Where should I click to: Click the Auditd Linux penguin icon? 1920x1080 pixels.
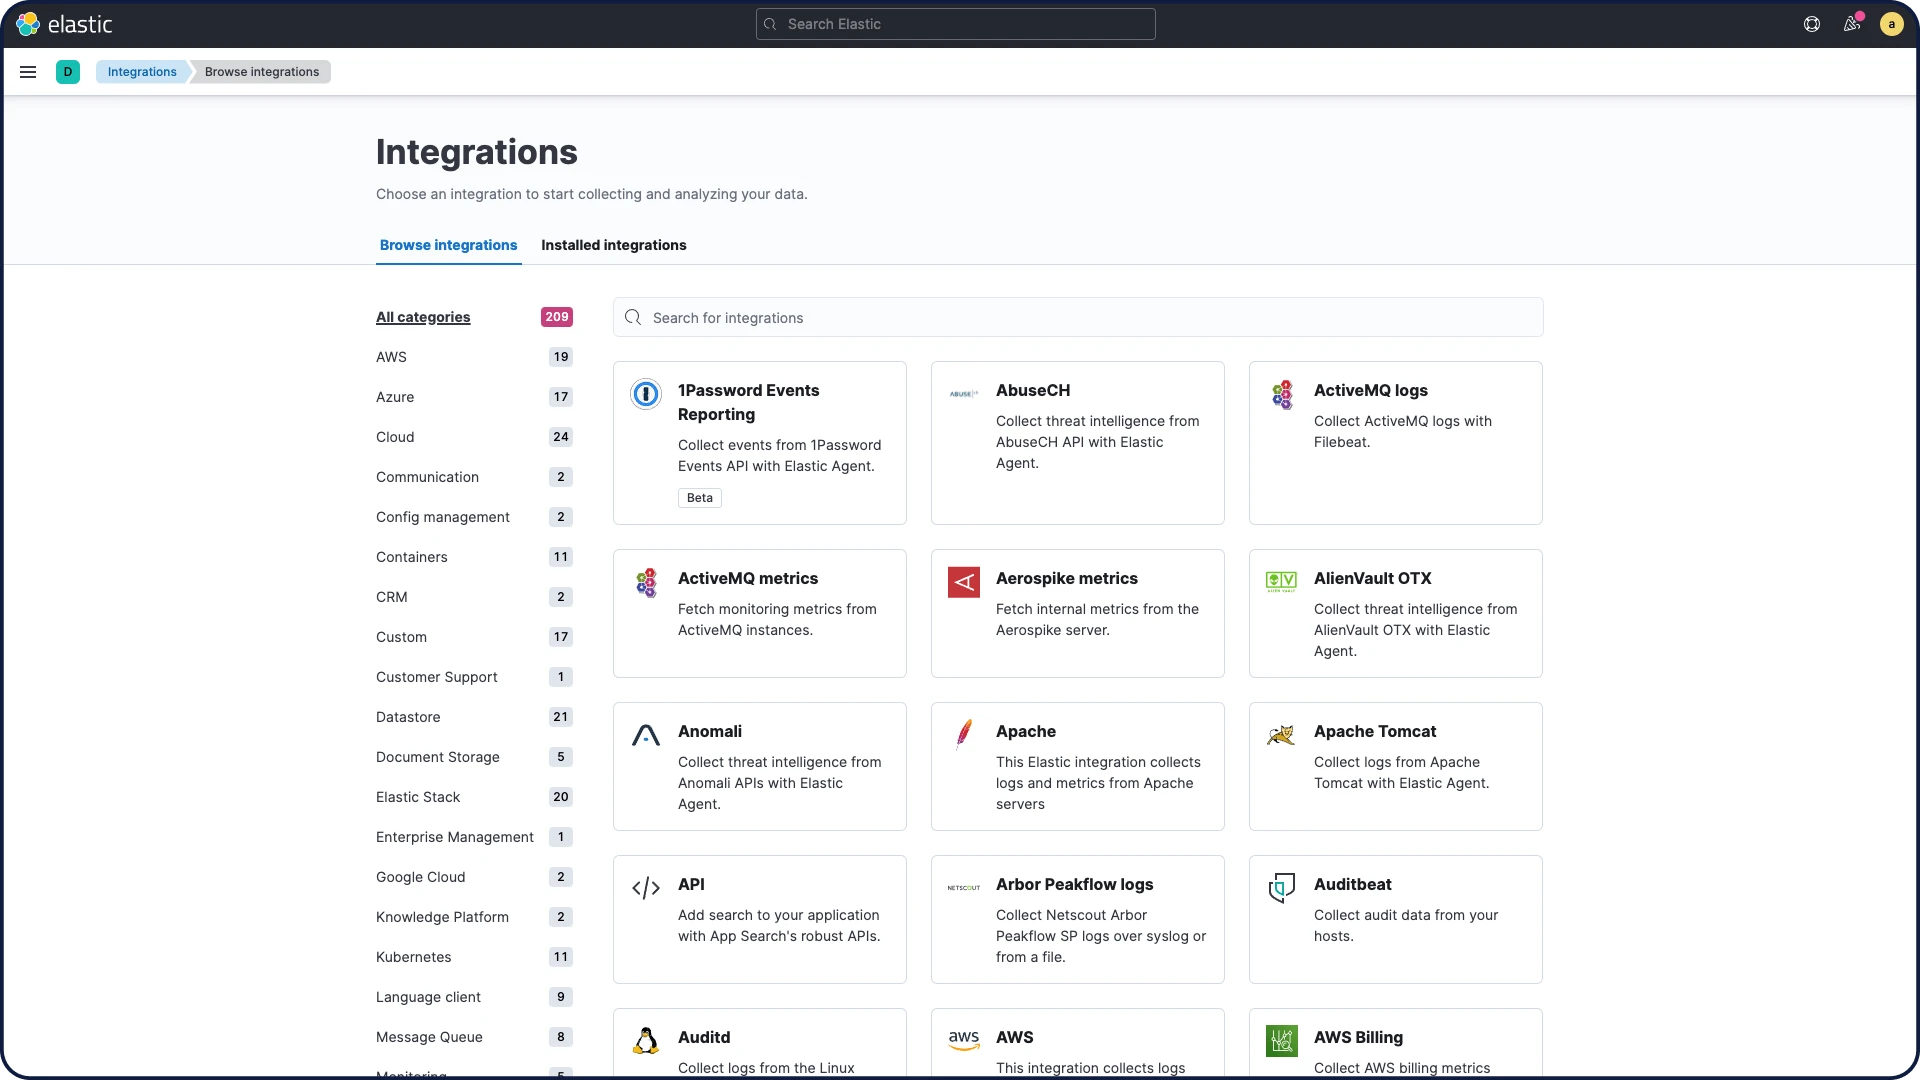(x=646, y=1041)
